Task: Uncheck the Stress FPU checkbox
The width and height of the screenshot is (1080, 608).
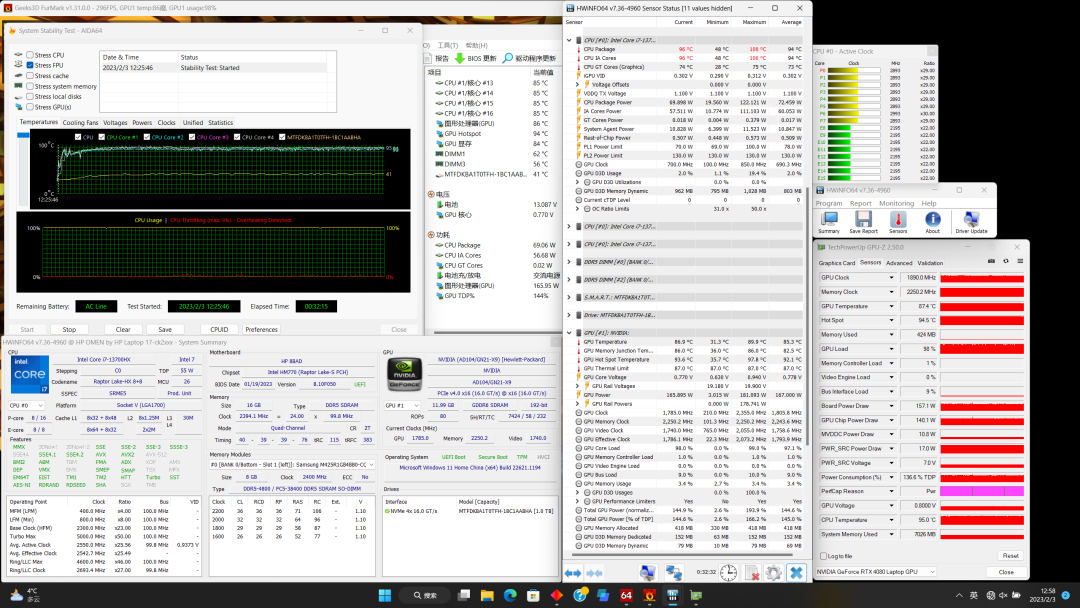Action: click(30, 65)
